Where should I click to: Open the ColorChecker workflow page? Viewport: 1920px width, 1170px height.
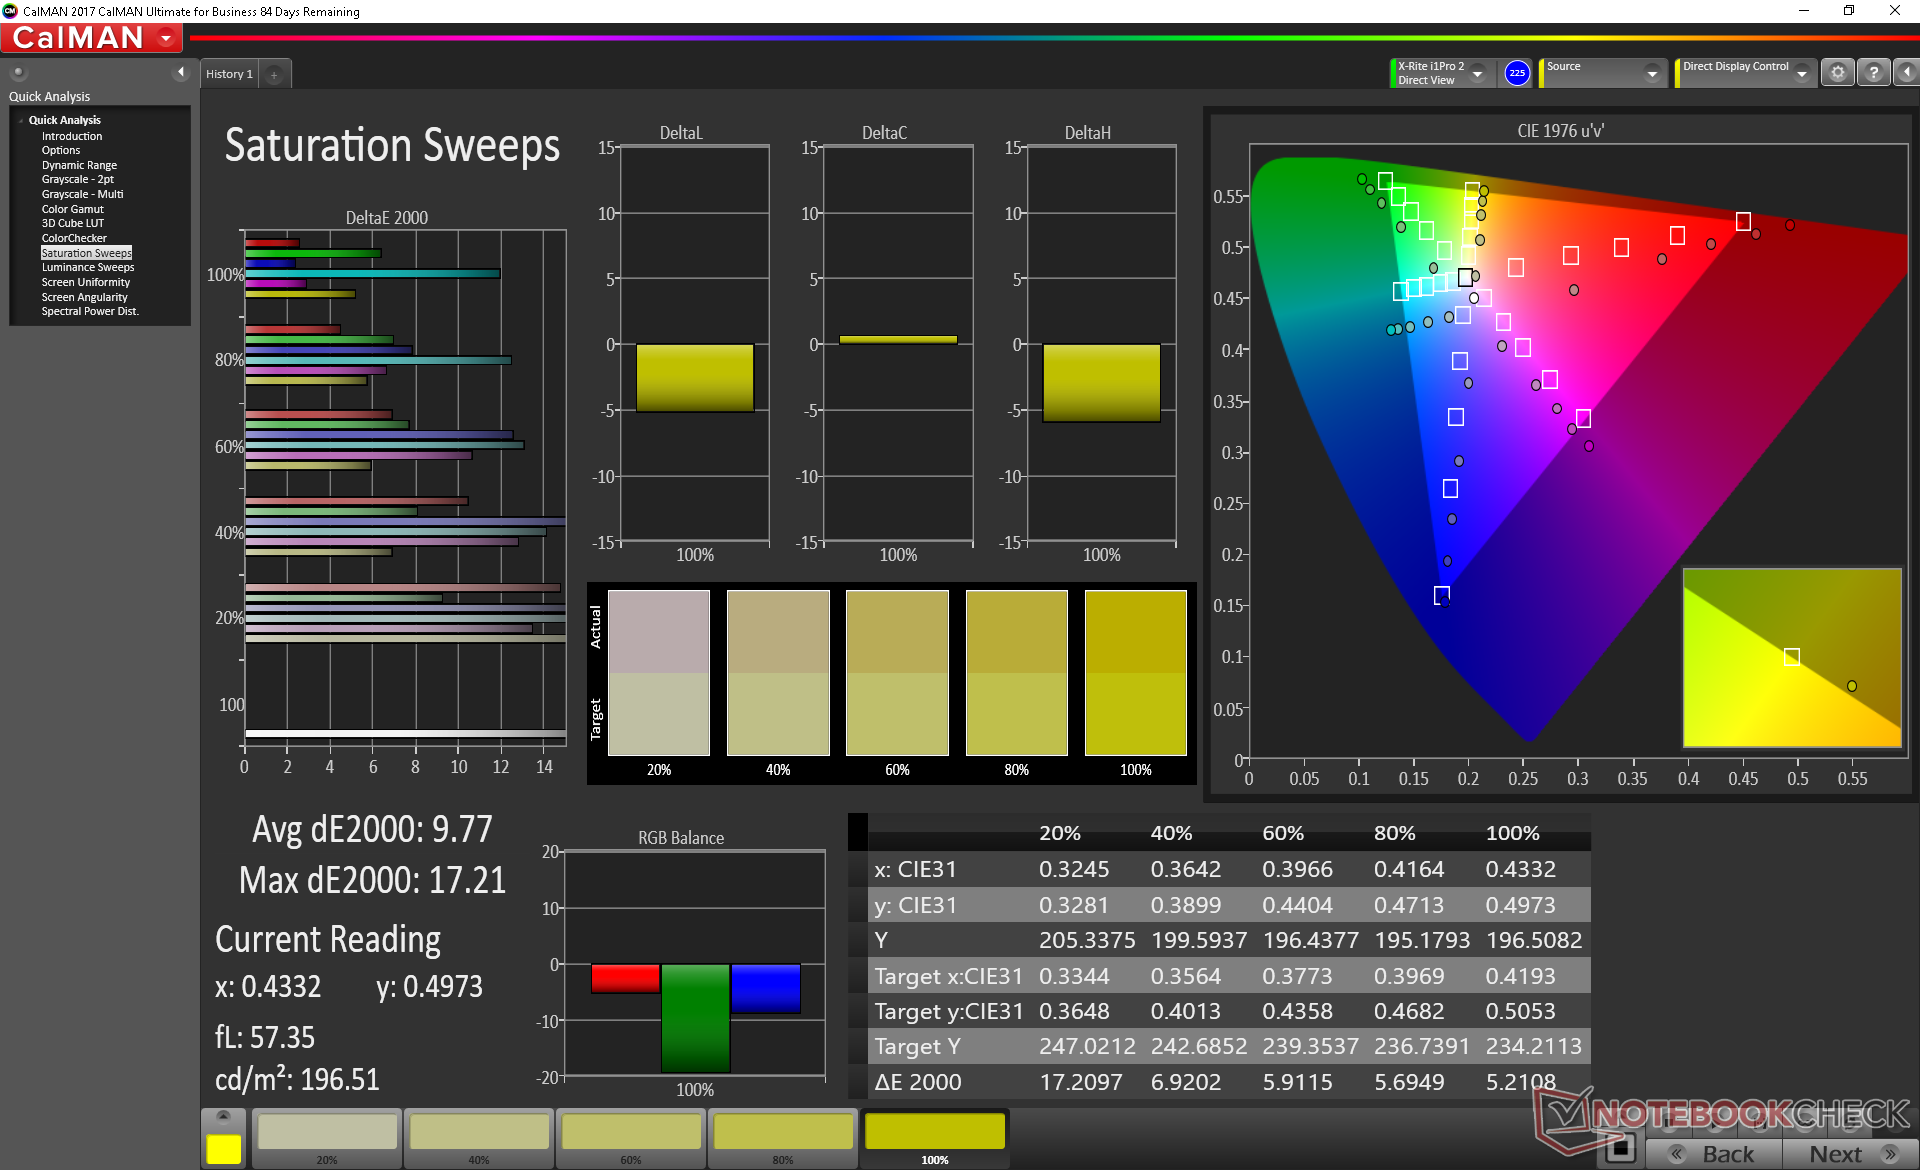tap(73, 238)
